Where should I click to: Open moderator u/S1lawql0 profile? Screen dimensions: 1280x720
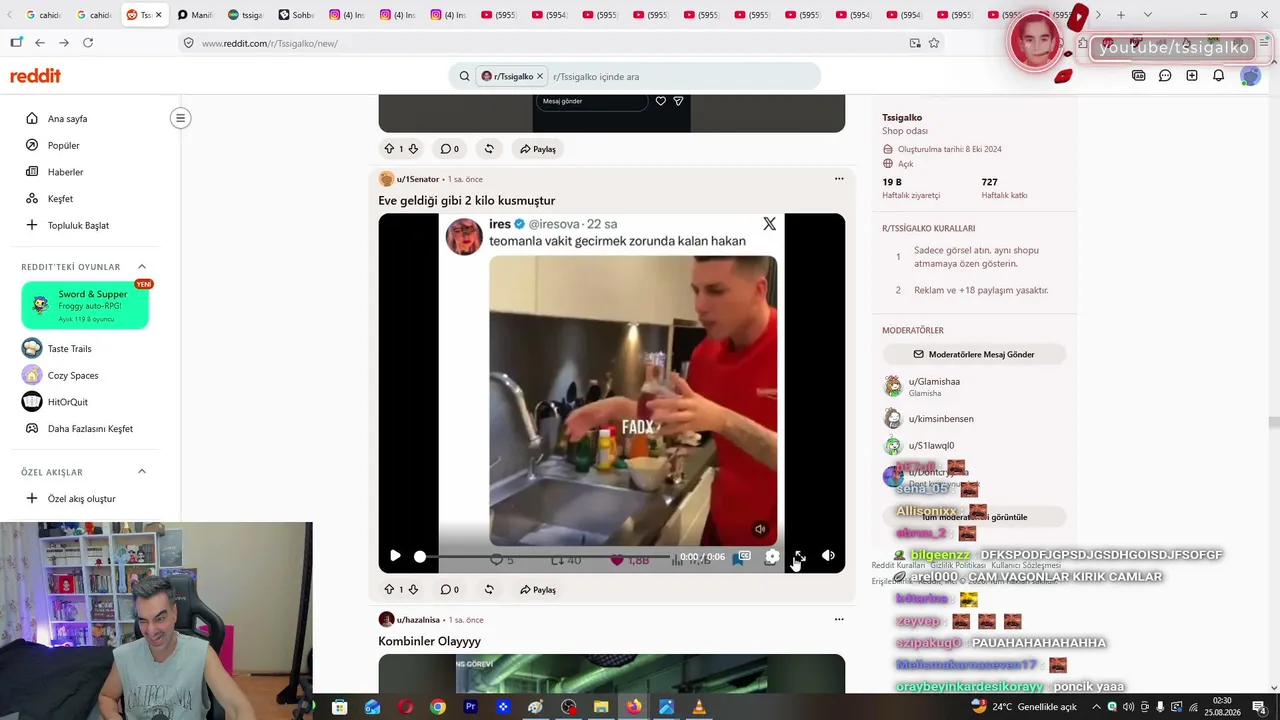coord(931,446)
